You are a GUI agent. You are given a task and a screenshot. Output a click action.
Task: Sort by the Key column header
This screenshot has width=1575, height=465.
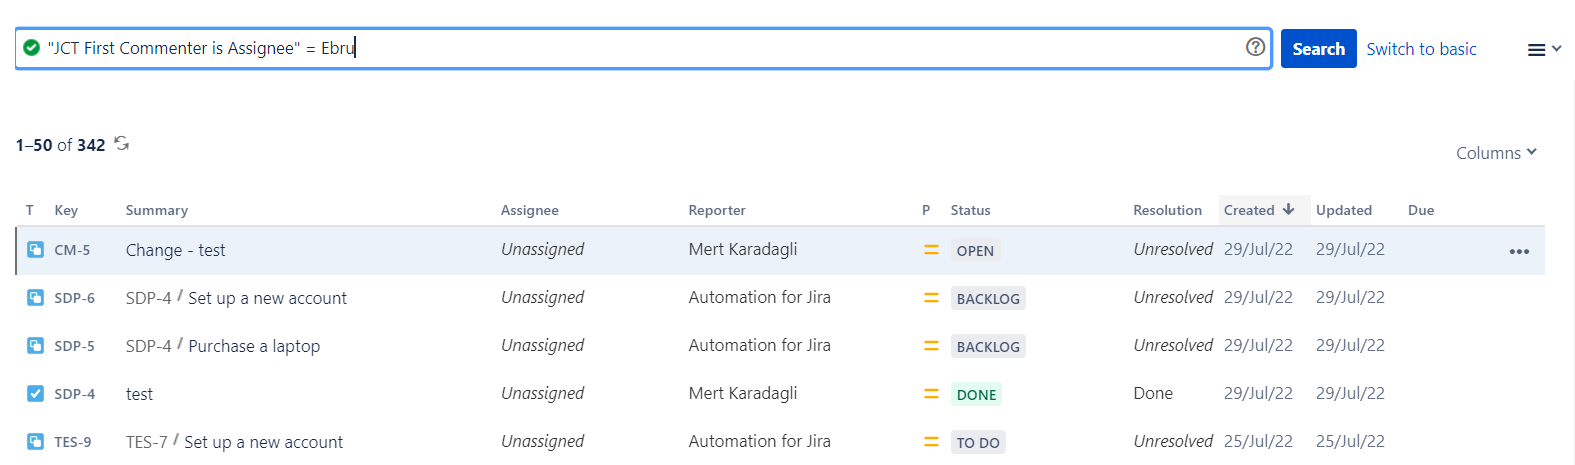tap(66, 210)
